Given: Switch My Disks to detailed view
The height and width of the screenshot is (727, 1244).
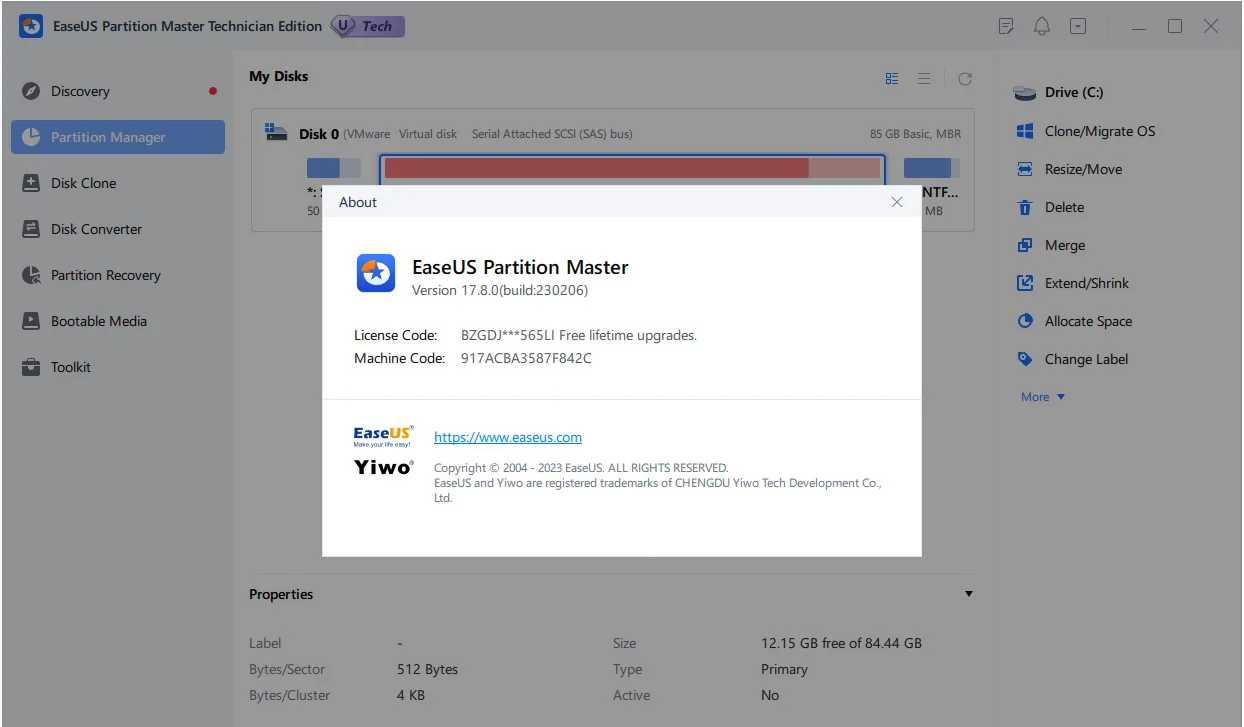Looking at the screenshot, I should [x=892, y=78].
